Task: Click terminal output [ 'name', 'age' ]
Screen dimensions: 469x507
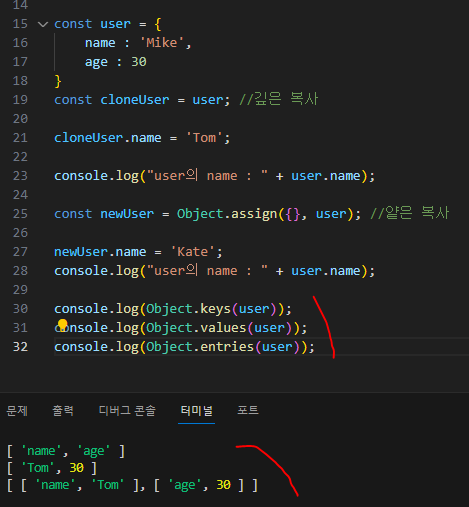Action: pos(66,451)
